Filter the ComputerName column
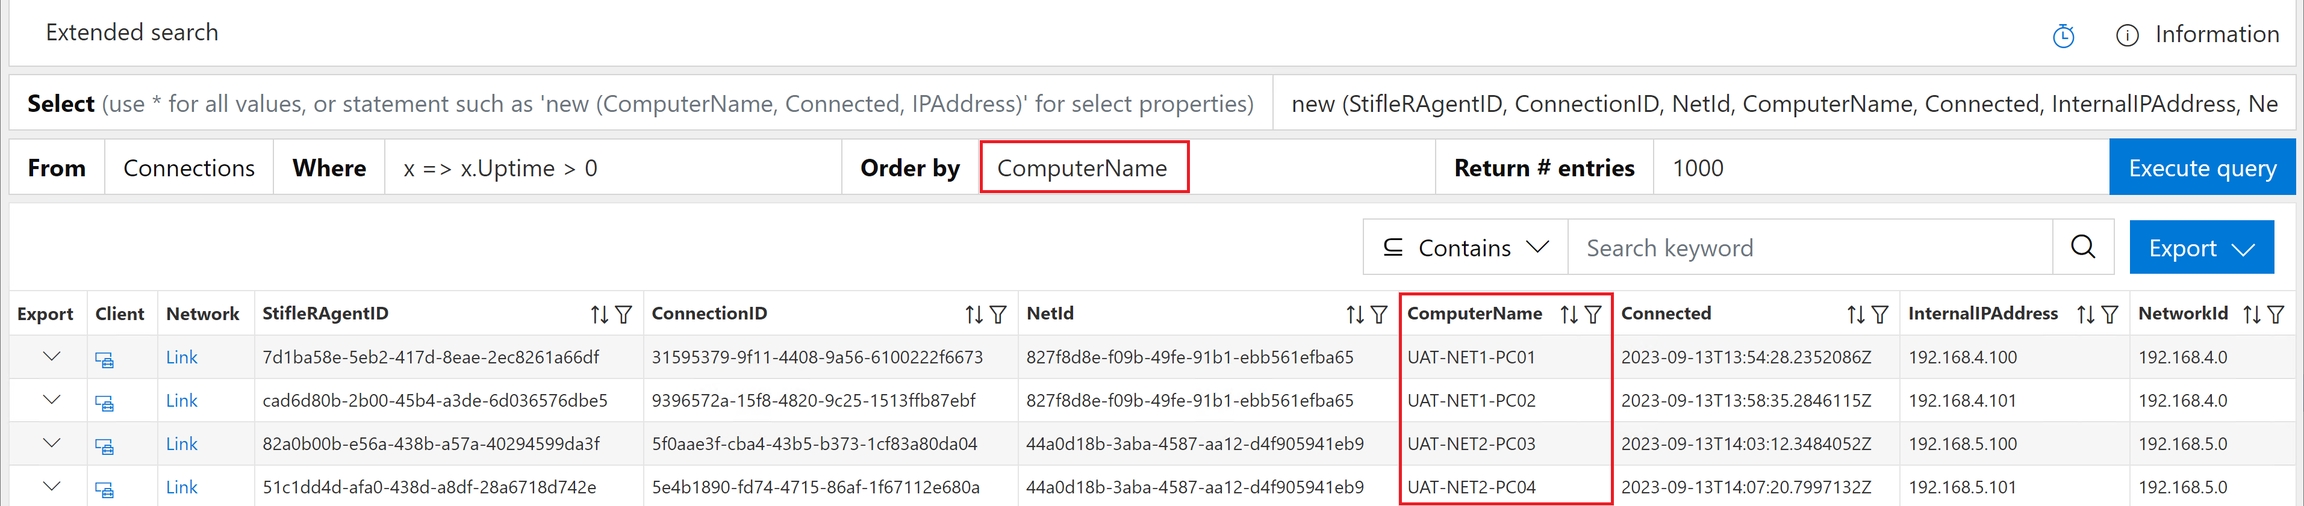Image resolution: width=2304 pixels, height=506 pixels. pos(1593,315)
